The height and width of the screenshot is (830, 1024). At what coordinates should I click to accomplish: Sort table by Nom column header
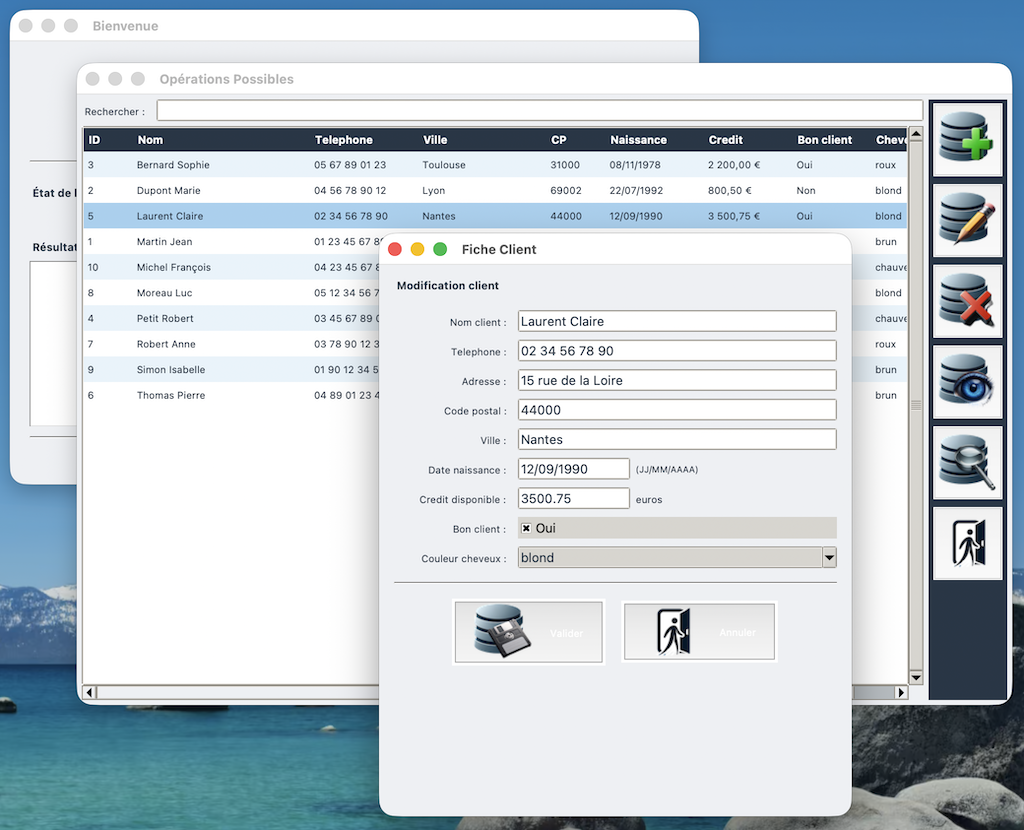(x=150, y=140)
